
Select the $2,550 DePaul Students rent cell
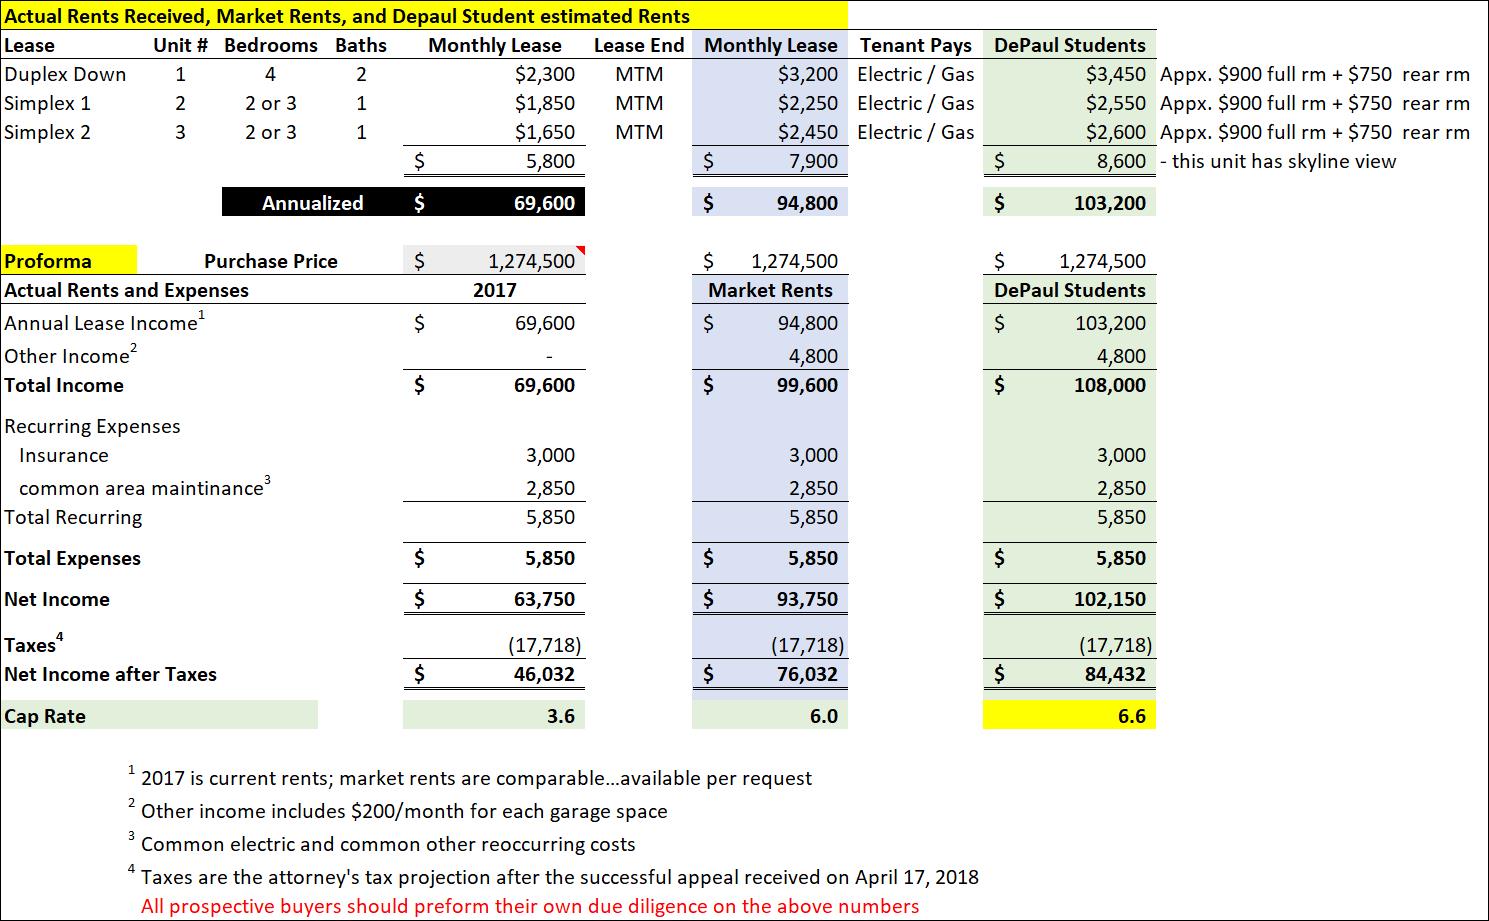pos(1070,103)
